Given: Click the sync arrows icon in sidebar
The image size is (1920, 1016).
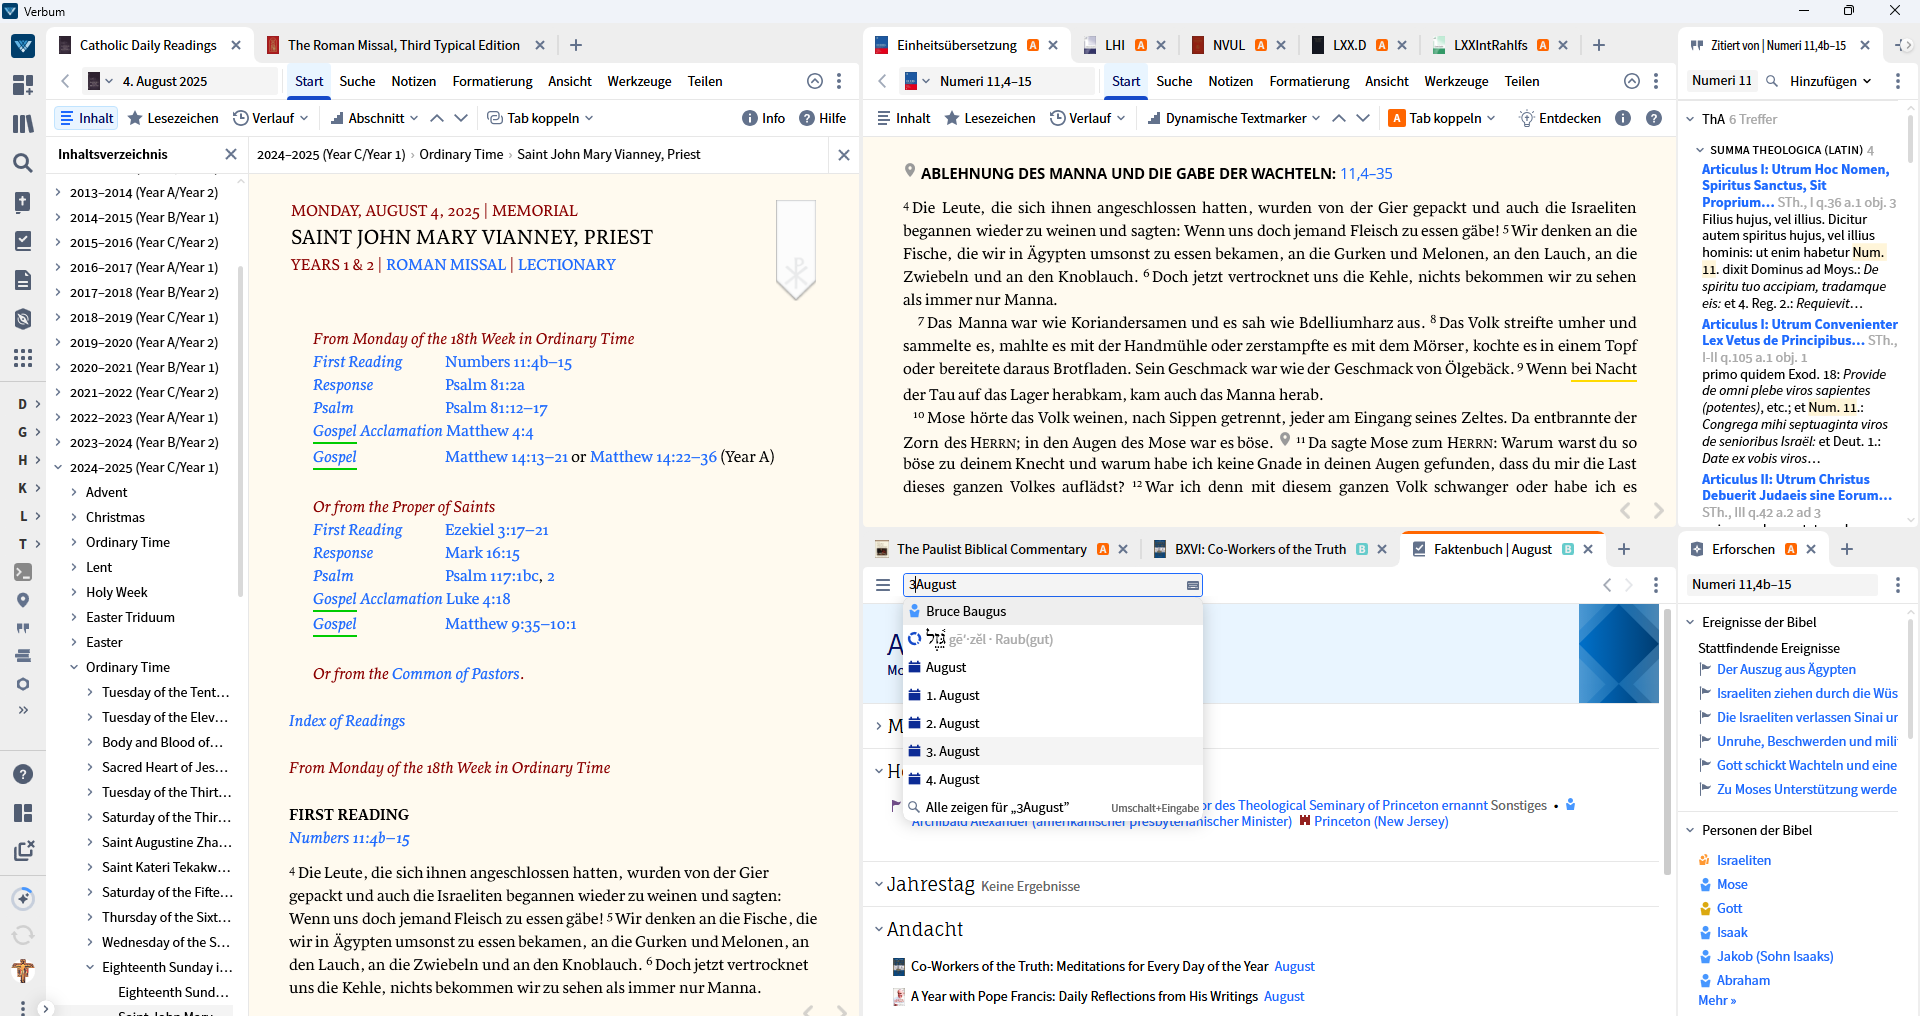Looking at the screenshot, I should (23, 935).
